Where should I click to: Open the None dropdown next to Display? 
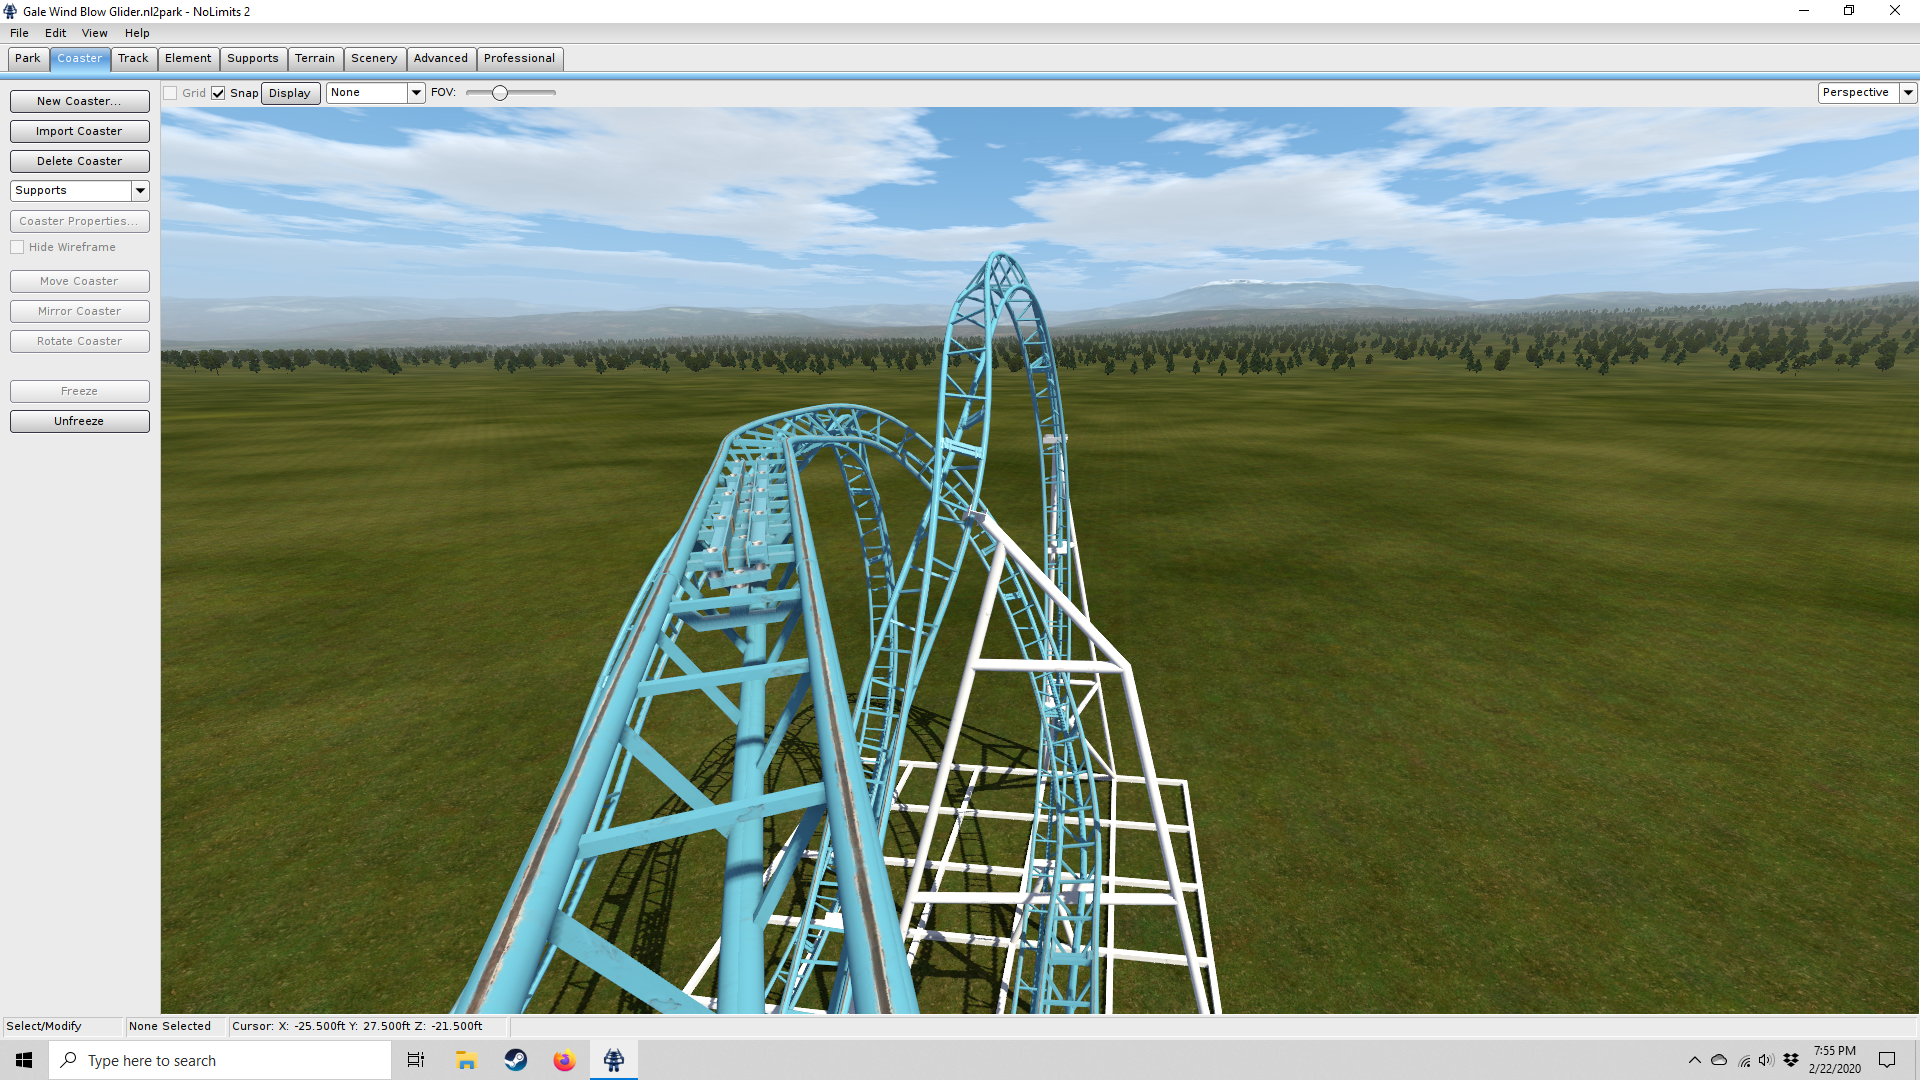416,93
